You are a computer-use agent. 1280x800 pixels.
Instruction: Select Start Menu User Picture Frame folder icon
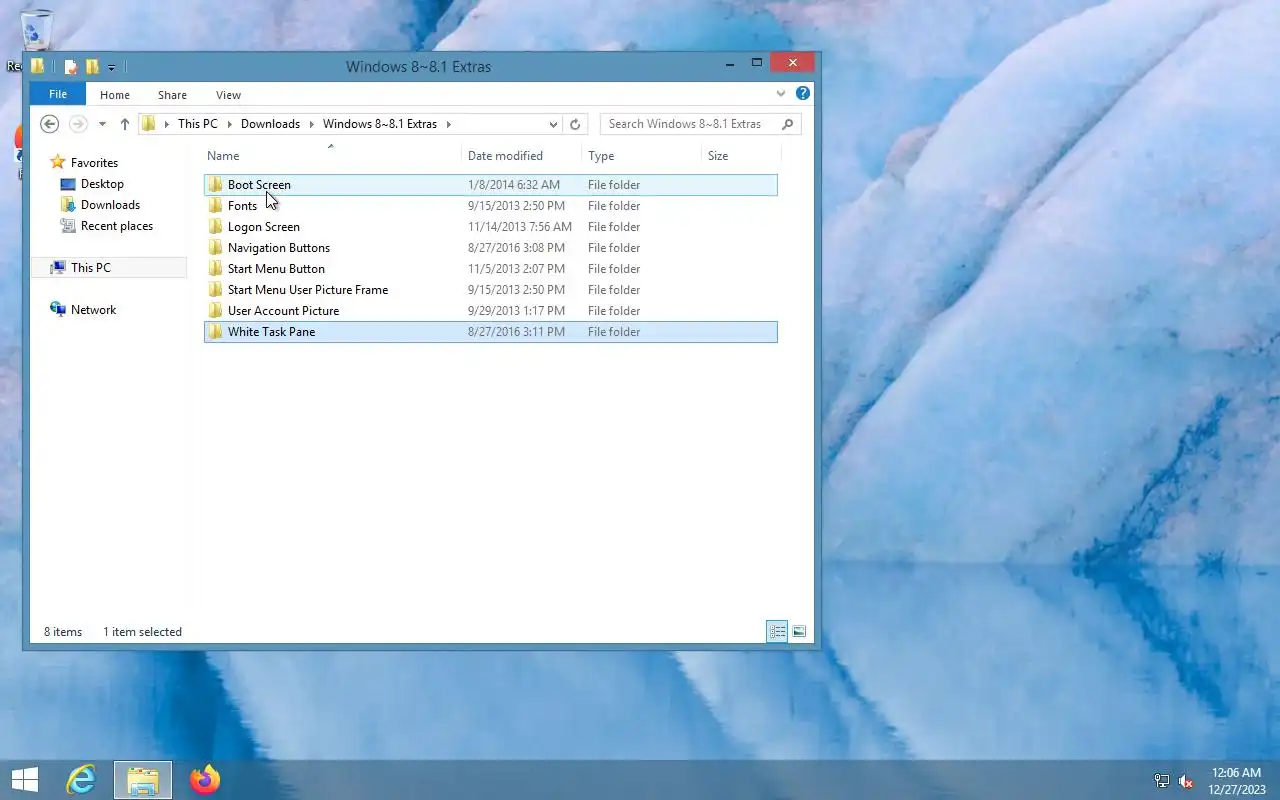point(215,289)
